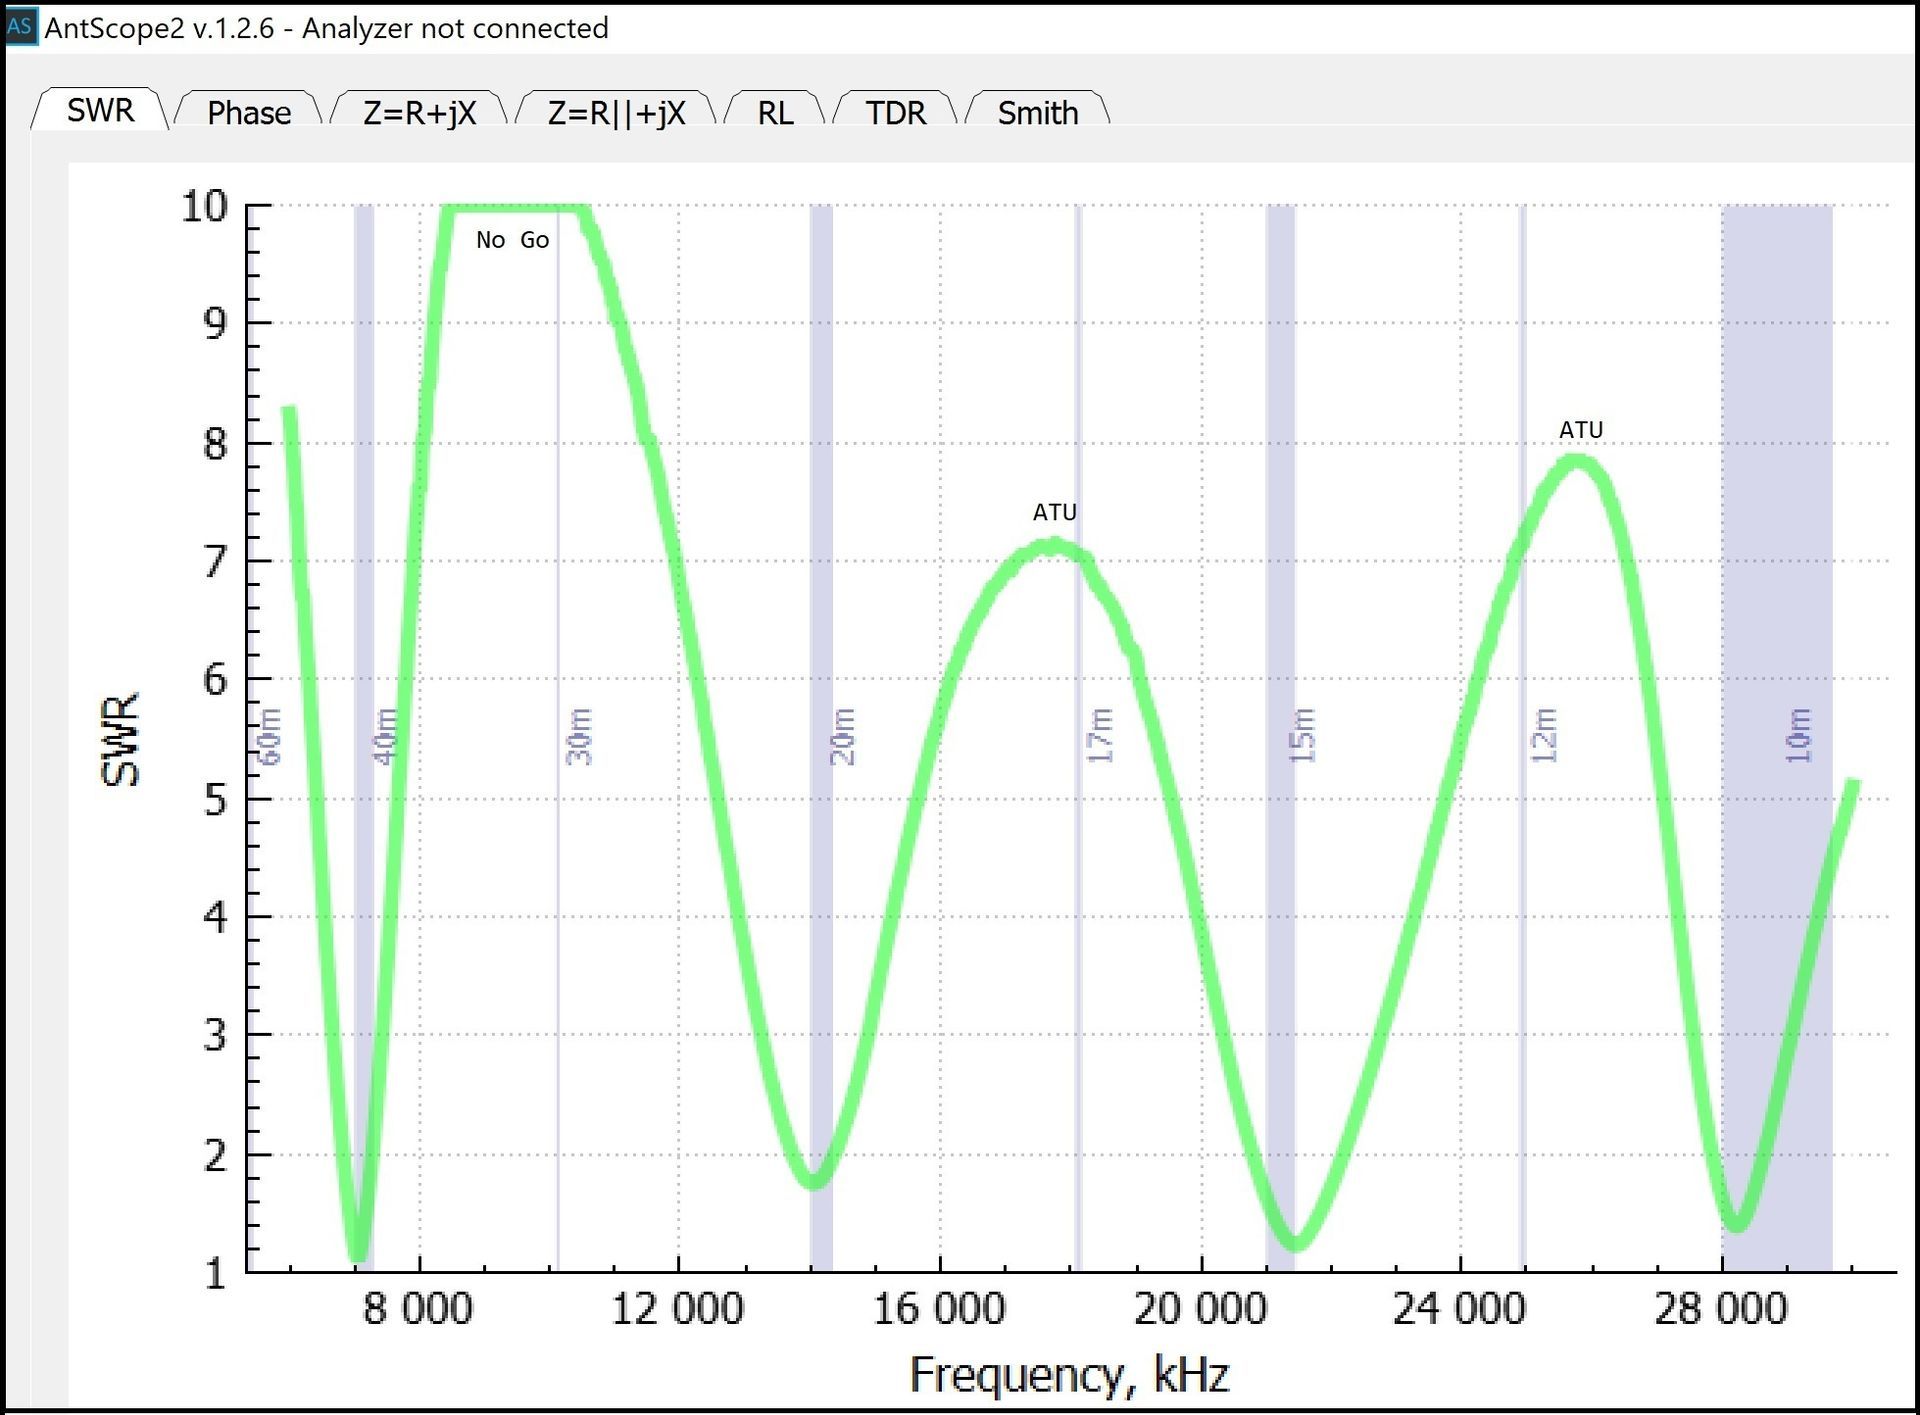Click the 30m band line label
The image size is (1920, 1415).
point(579,736)
